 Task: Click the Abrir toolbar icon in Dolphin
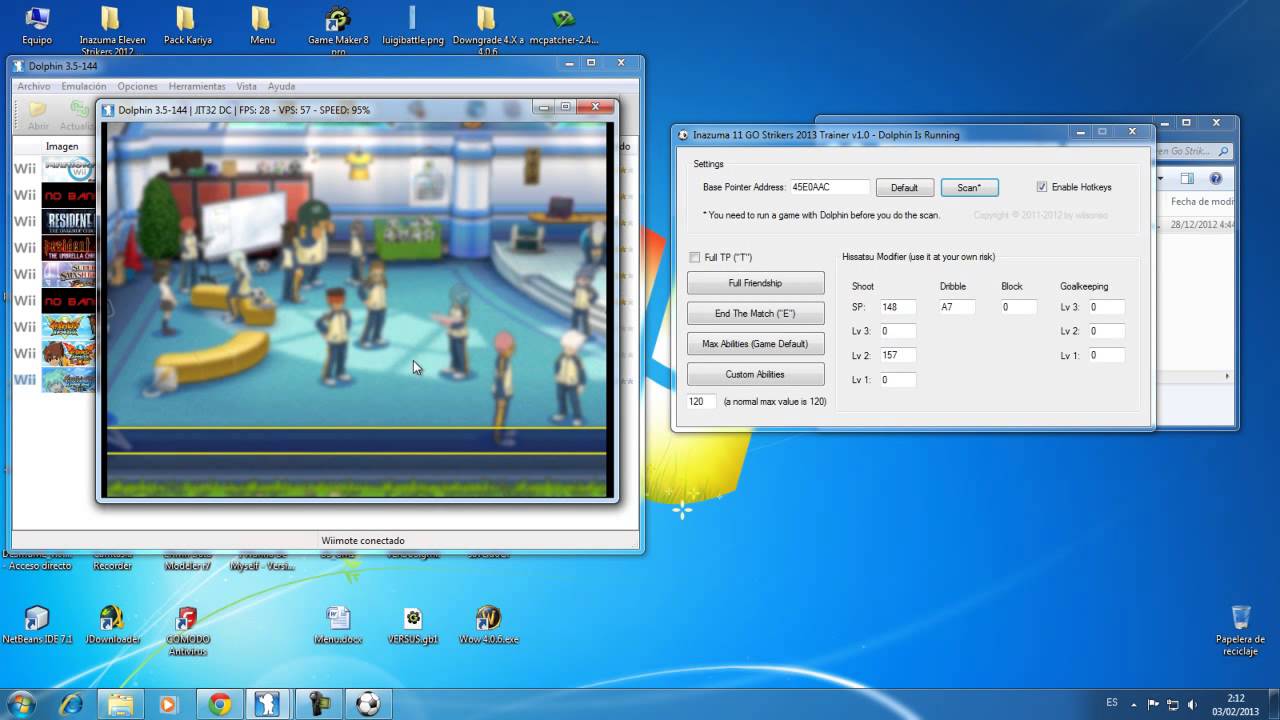(38, 115)
